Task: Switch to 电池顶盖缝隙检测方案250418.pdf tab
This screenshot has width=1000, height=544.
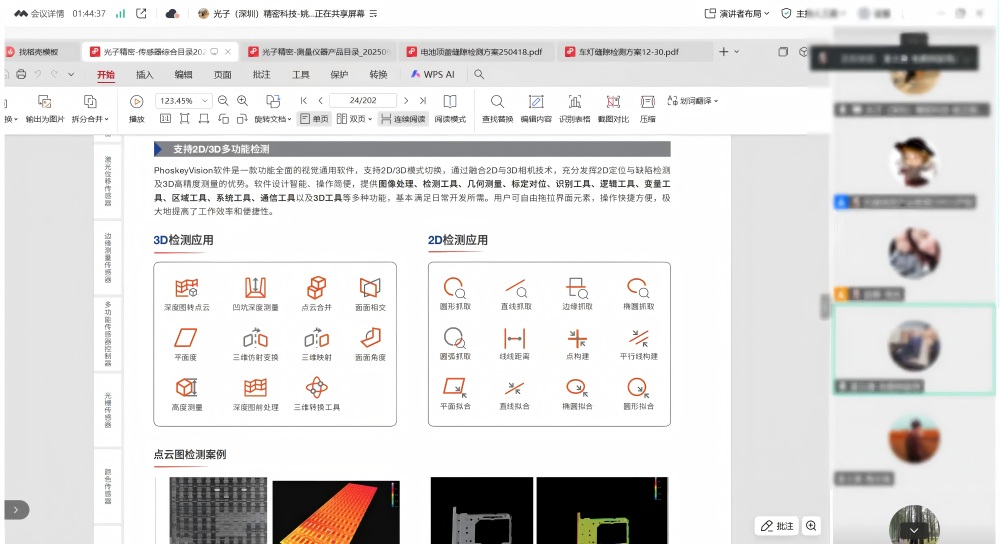Action: 475,52
